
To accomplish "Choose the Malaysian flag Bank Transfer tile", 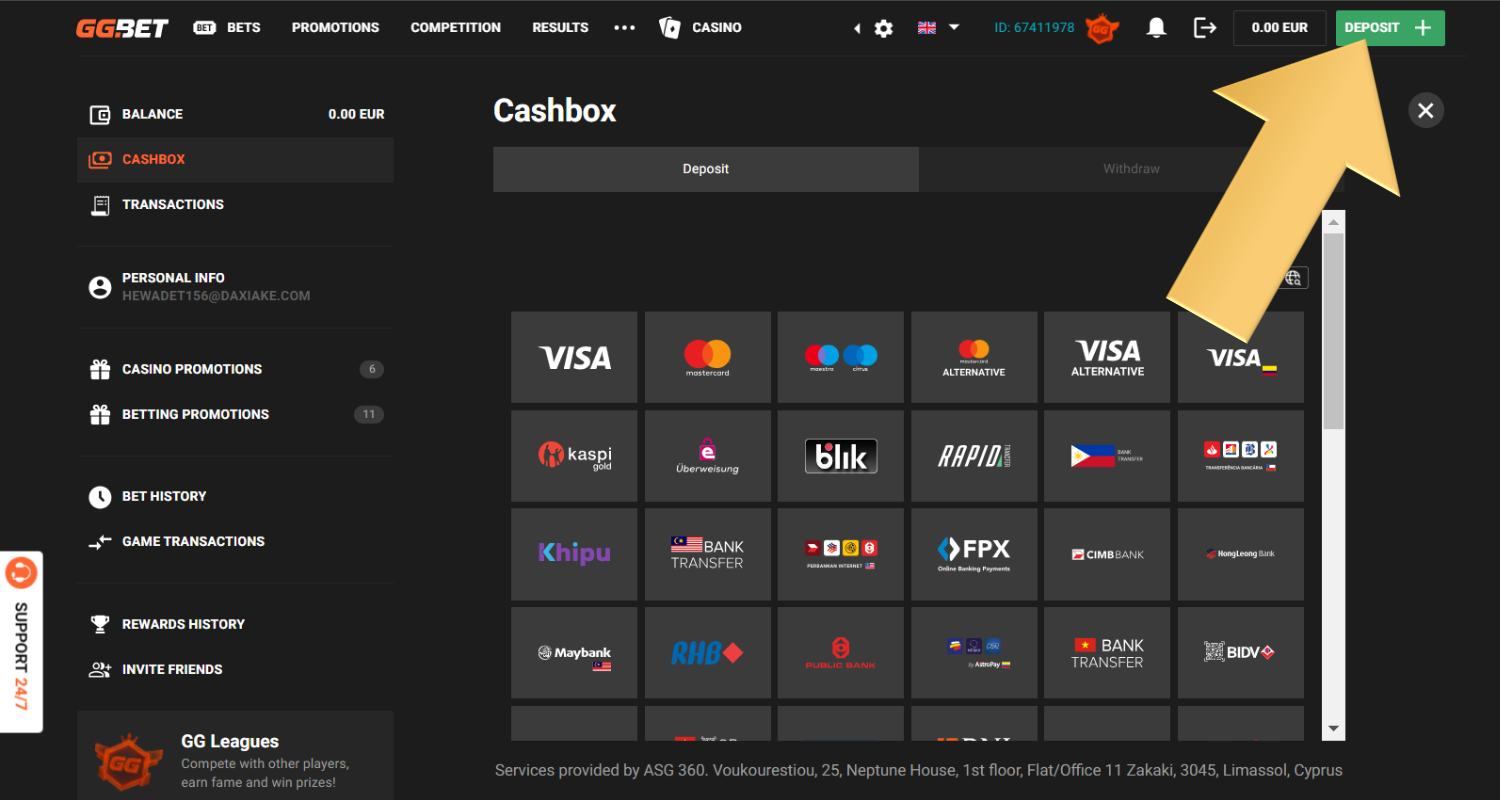I will click(707, 554).
